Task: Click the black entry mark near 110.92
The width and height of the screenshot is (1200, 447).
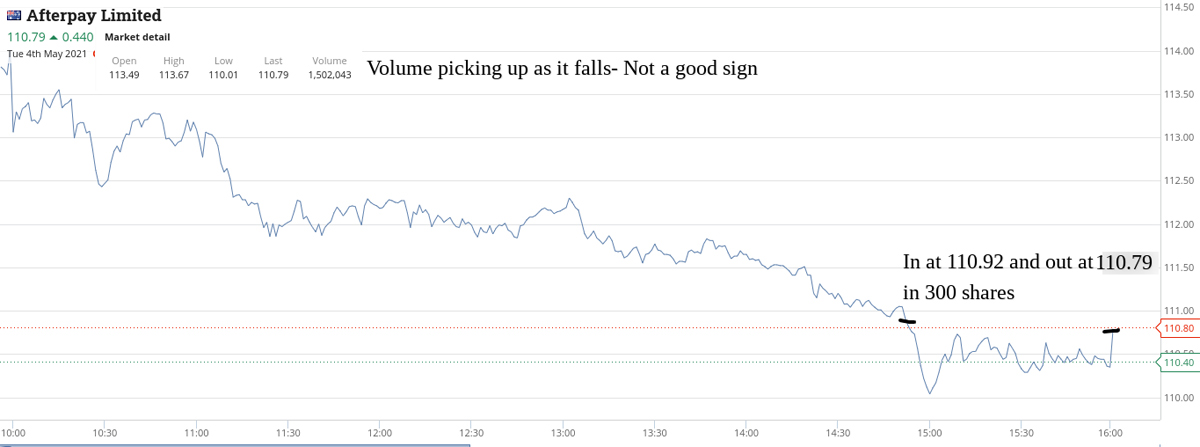Action: click(907, 321)
